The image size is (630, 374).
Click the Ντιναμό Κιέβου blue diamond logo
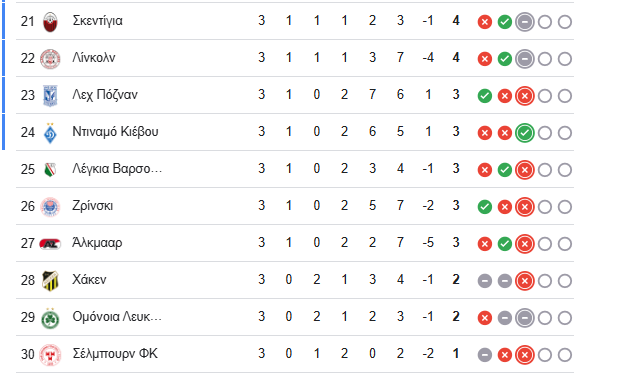pos(50,133)
